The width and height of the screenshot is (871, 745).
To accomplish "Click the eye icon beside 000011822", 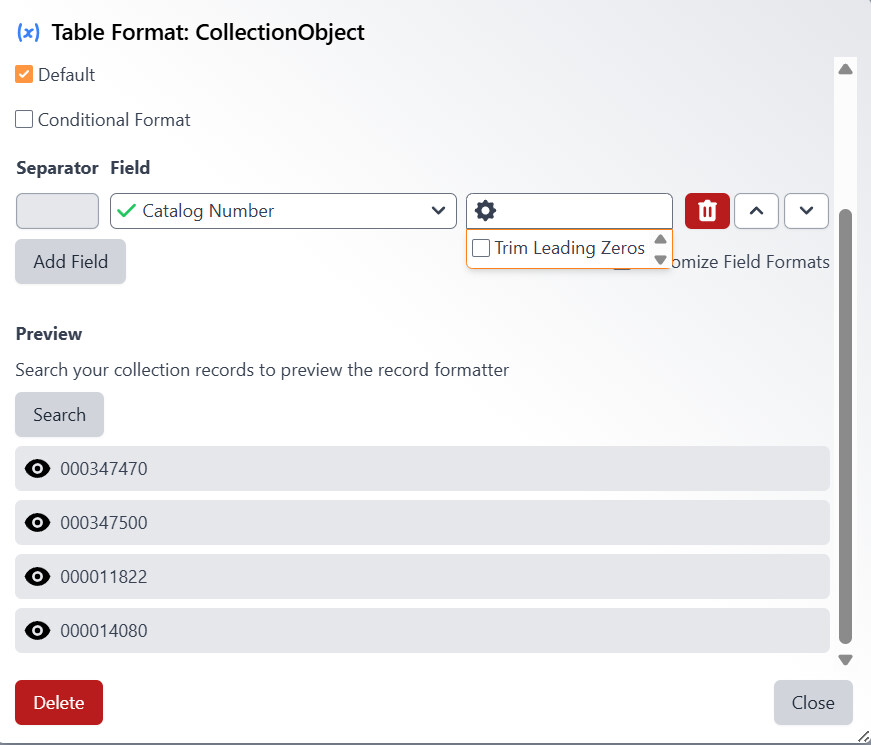I will coord(37,576).
